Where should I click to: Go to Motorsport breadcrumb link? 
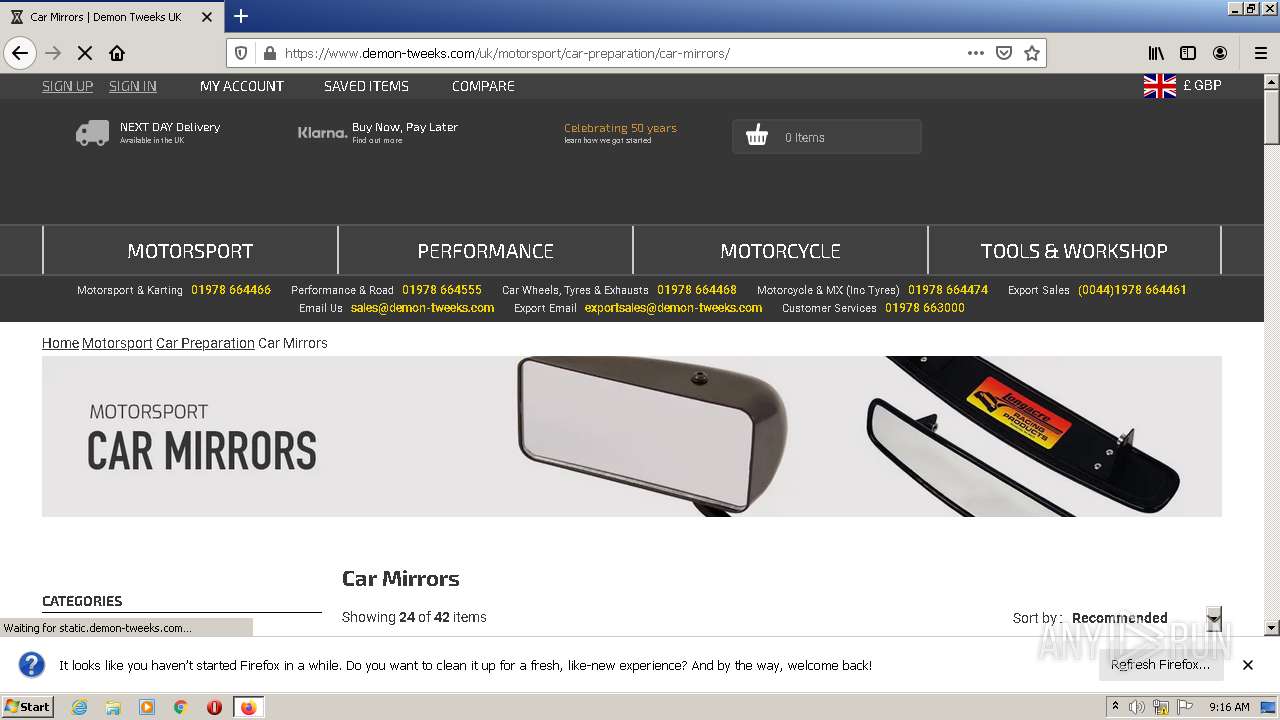[117, 343]
